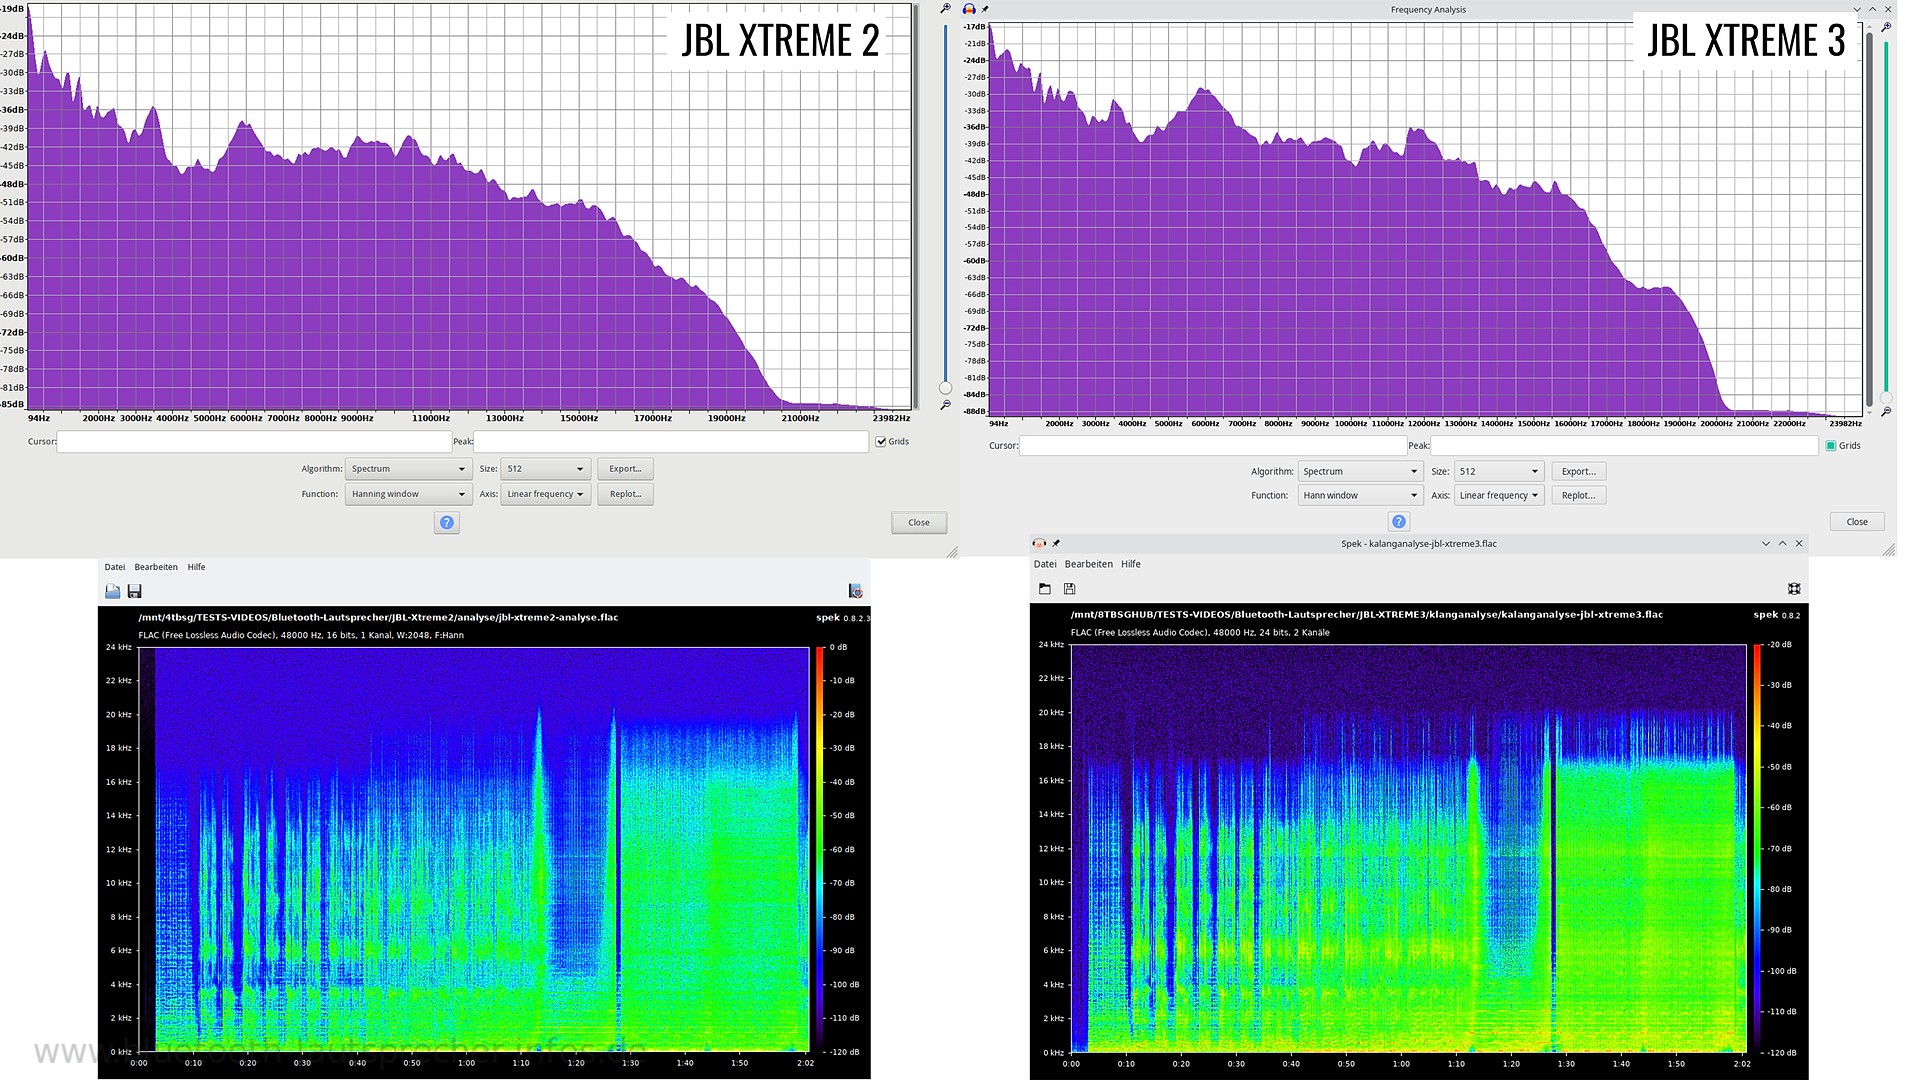Open Hilfe menu in xtreme3.flac Spek window

point(1131,564)
